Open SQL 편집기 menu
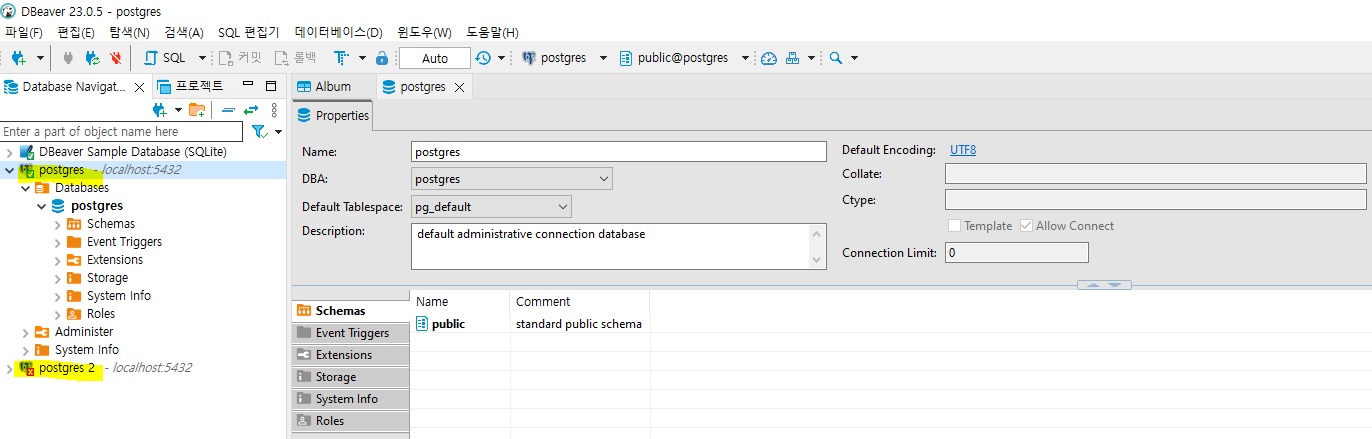Screen dimensions: 1372x439 pos(248,32)
